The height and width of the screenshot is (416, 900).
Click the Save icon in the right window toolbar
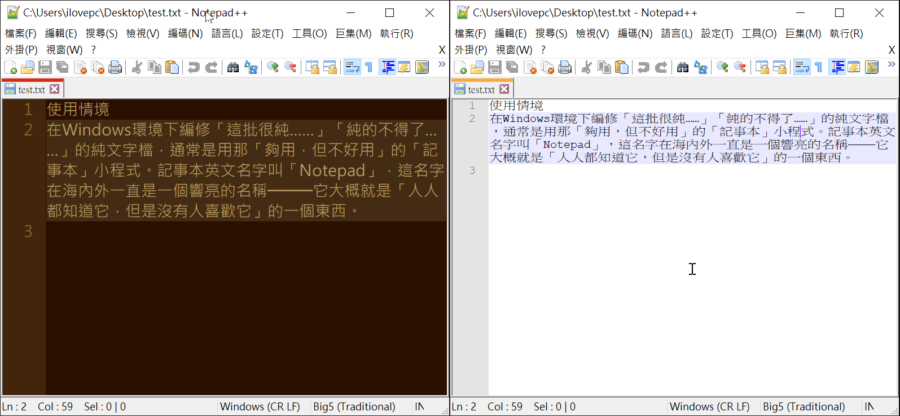click(495, 68)
